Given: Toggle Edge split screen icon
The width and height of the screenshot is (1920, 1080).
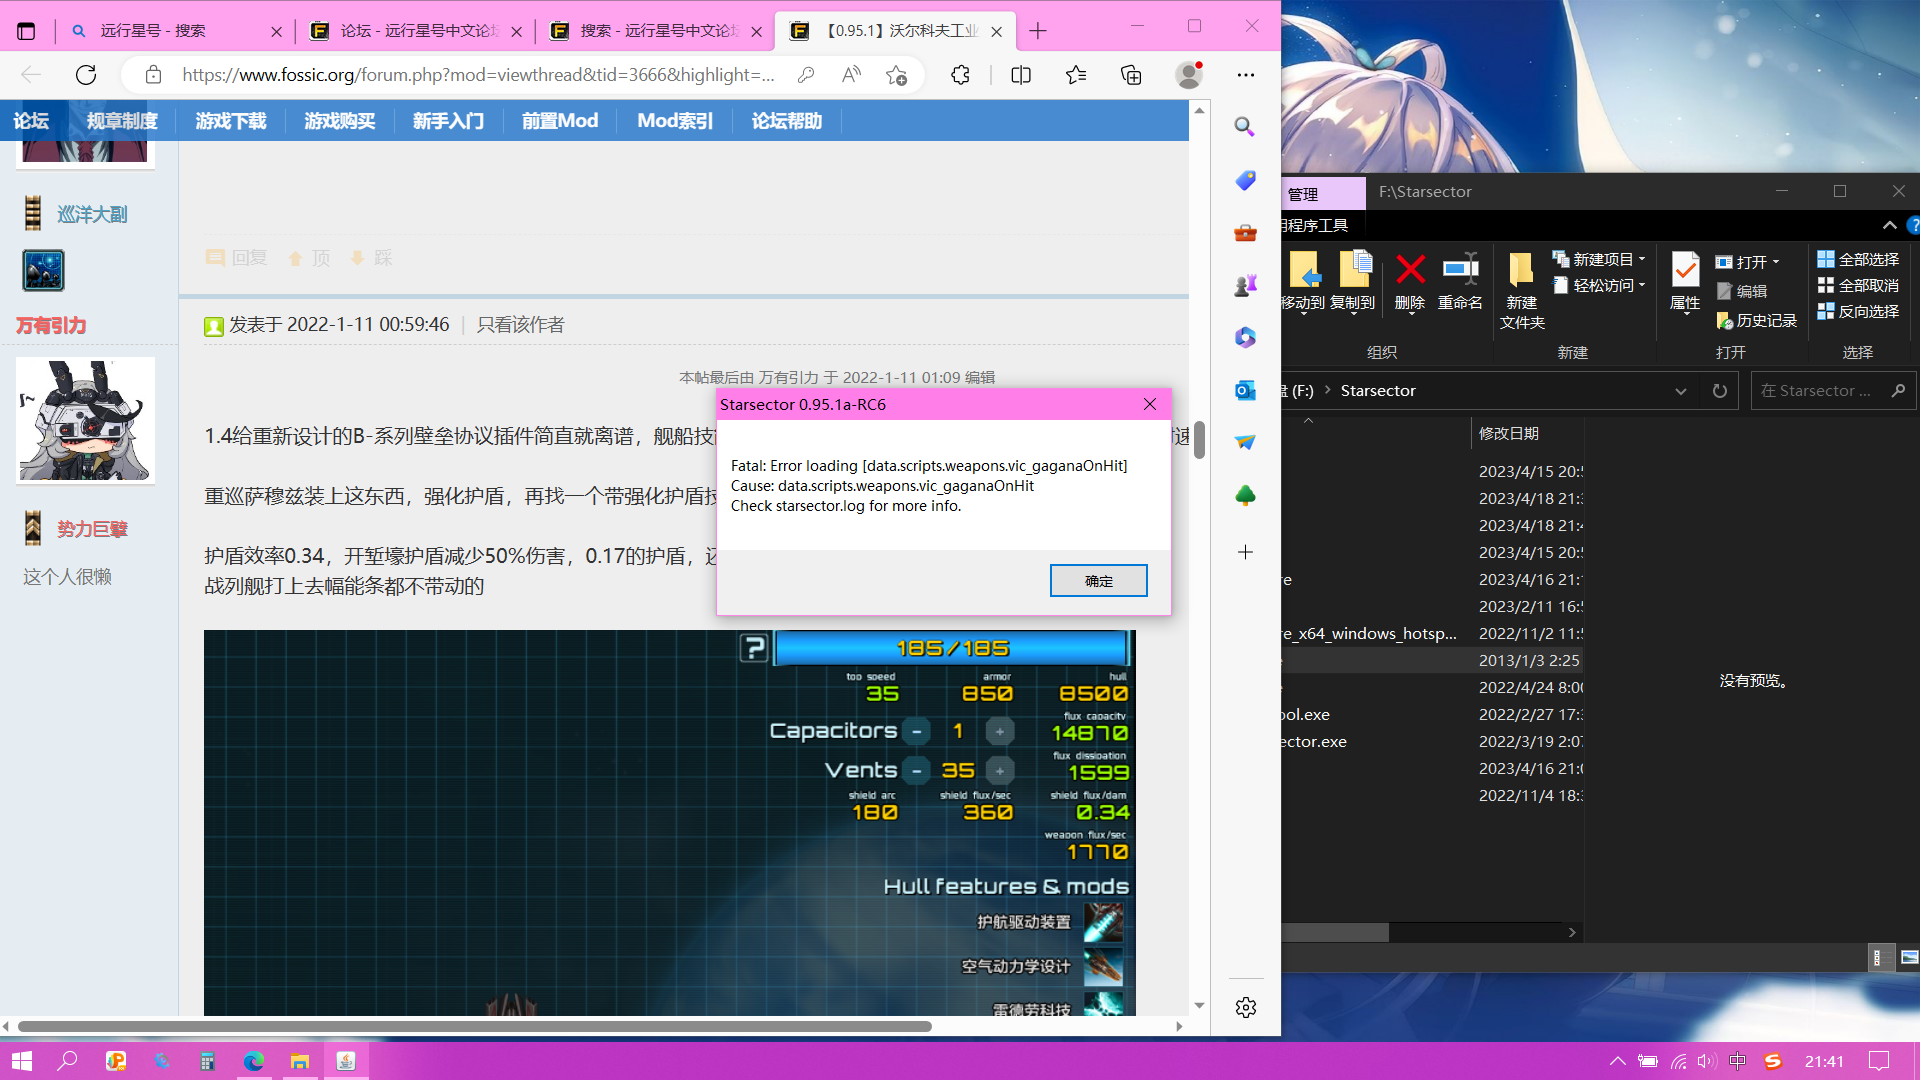Looking at the screenshot, I should pyautogui.click(x=1021, y=75).
